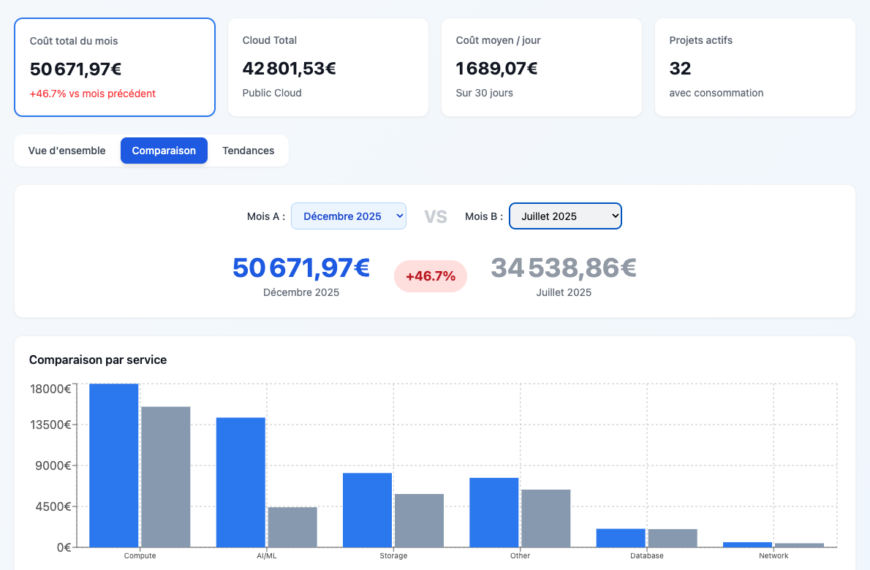Open the Mois A dropdown
This screenshot has width=870, height=570.
(348, 216)
